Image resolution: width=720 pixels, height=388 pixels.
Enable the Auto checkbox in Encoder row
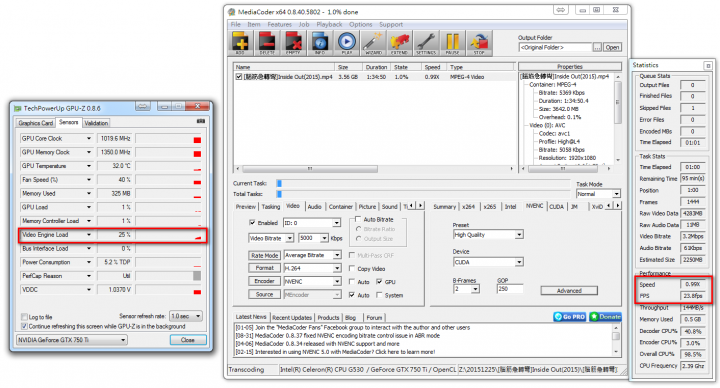tap(352, 282)
